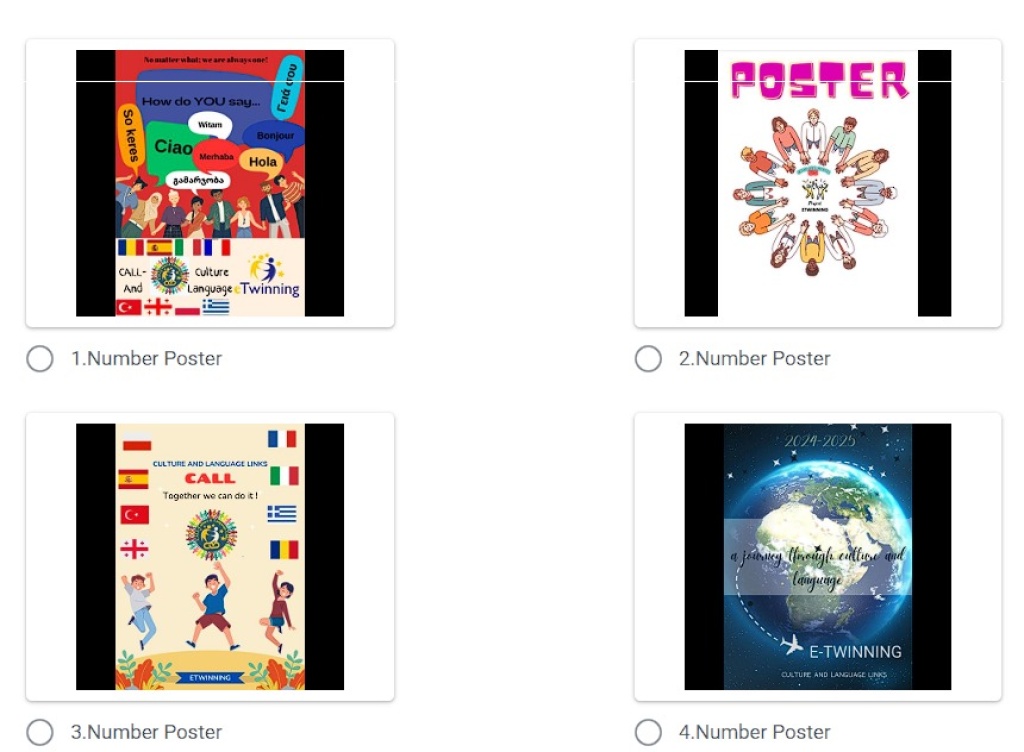Click the '1.Number Poster' option label
The height and width of the screenshot is (752, 1024).
[147, 358]
